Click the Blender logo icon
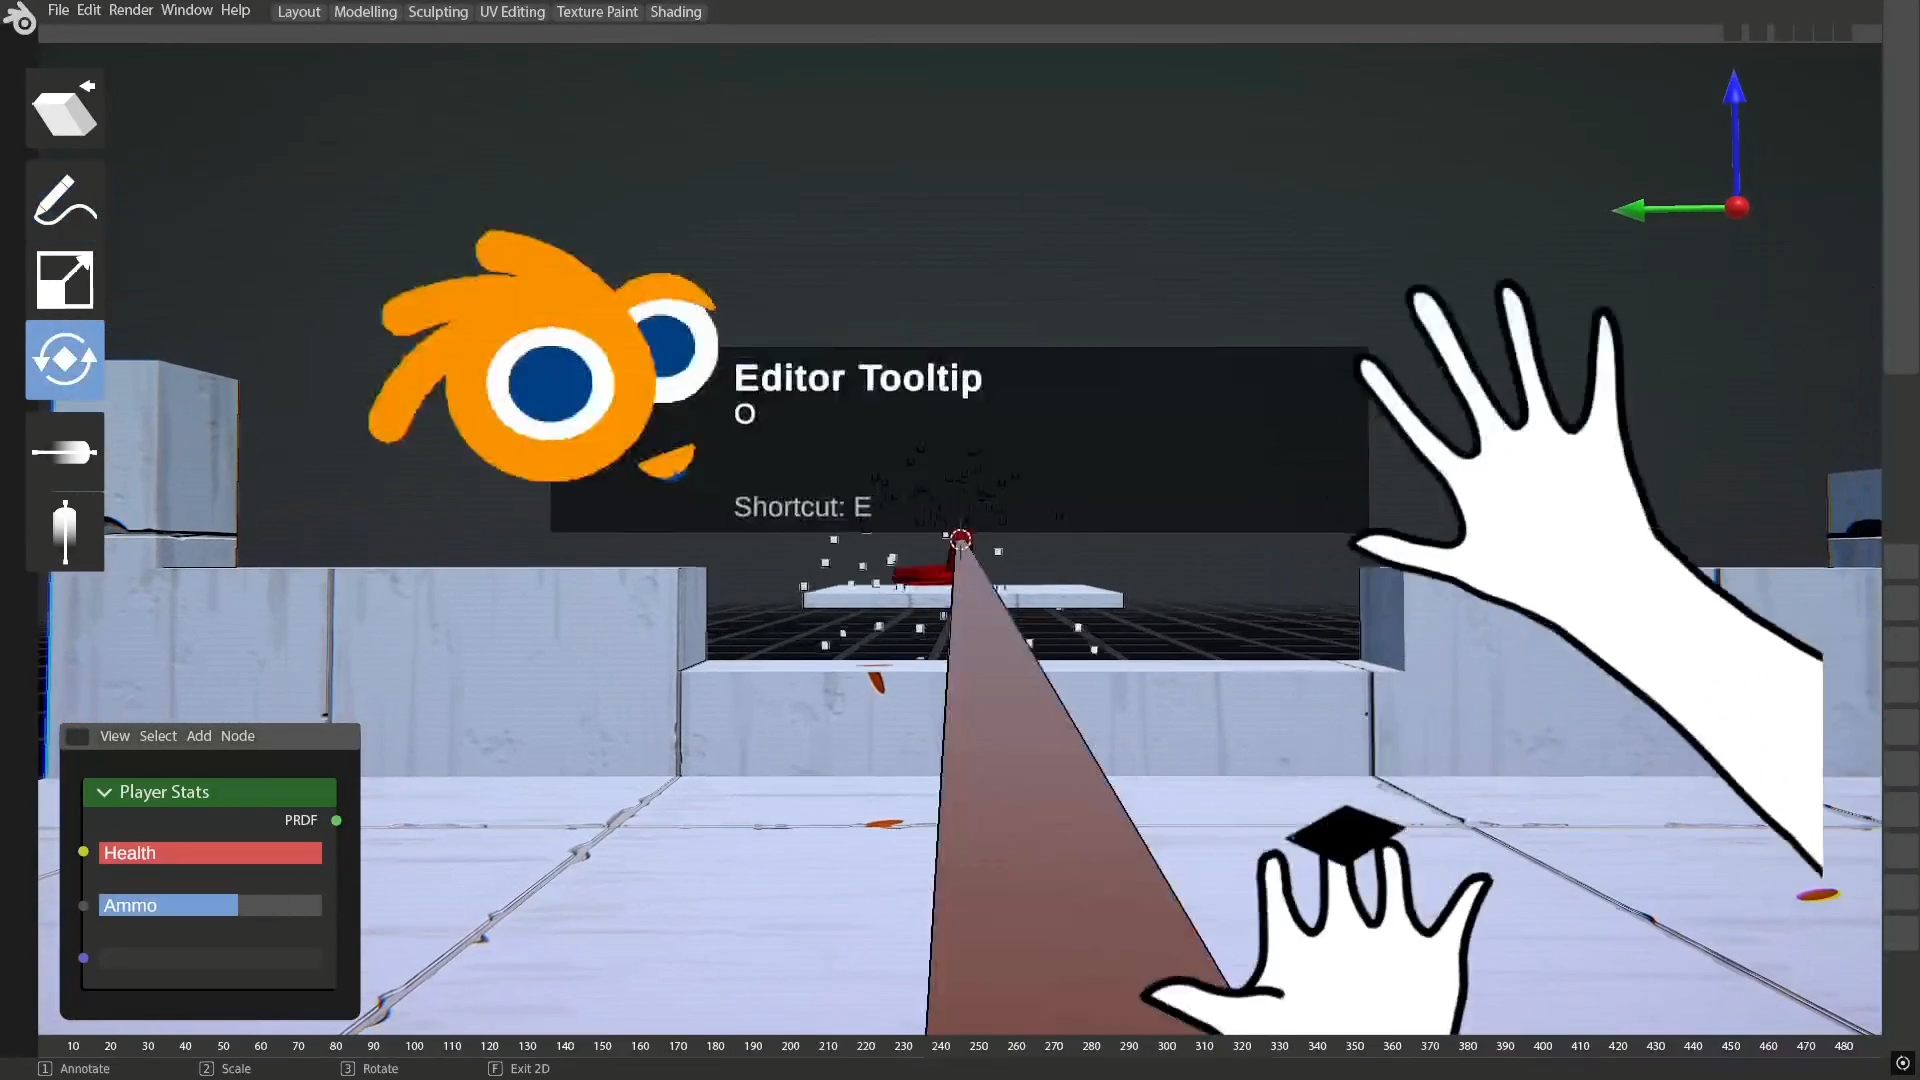This screenshot has width=1920, height=1080. pos(19,17)
